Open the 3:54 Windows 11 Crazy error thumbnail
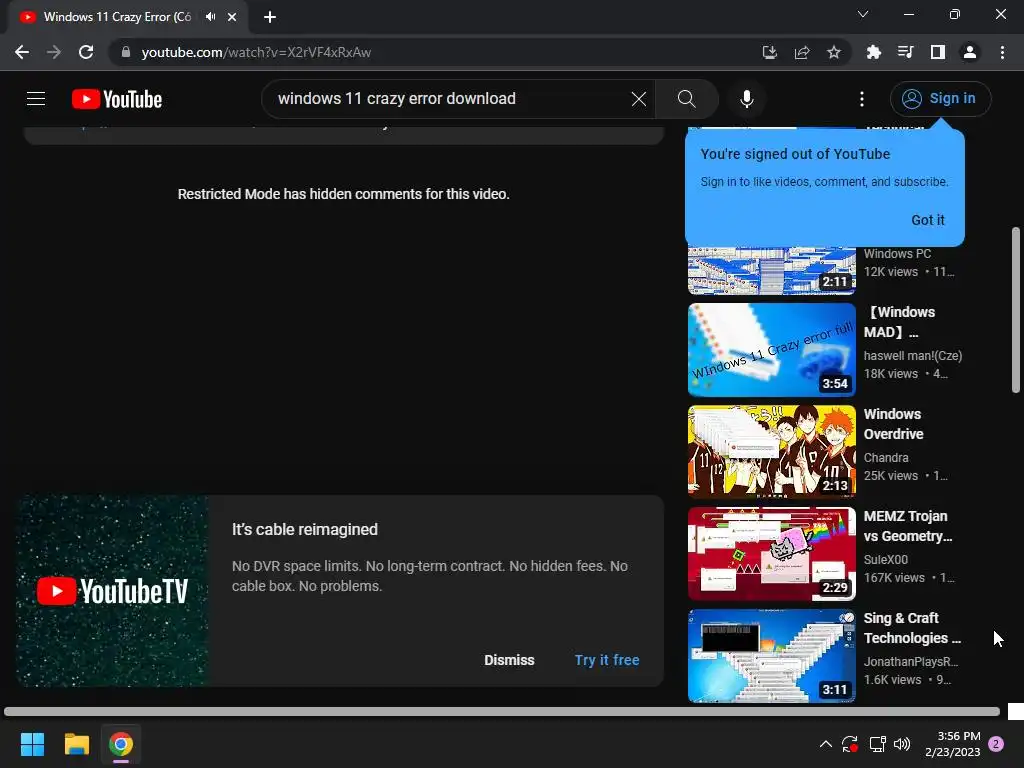Screen dimensions: 1024x768 [x=771, y=349]
